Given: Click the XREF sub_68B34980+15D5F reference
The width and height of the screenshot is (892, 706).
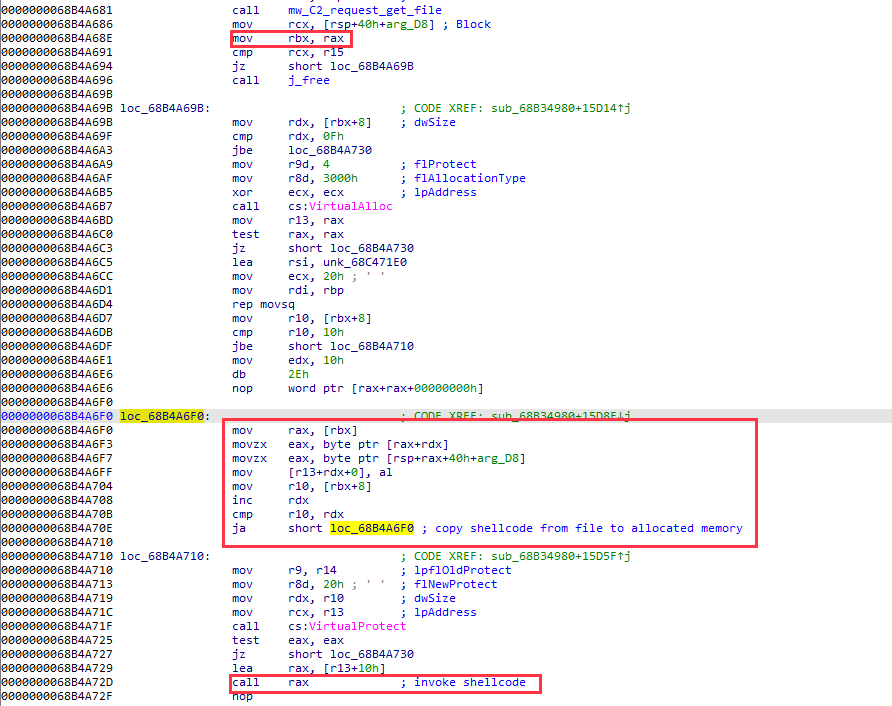Looking at the screenshot, I should point(560,556).
